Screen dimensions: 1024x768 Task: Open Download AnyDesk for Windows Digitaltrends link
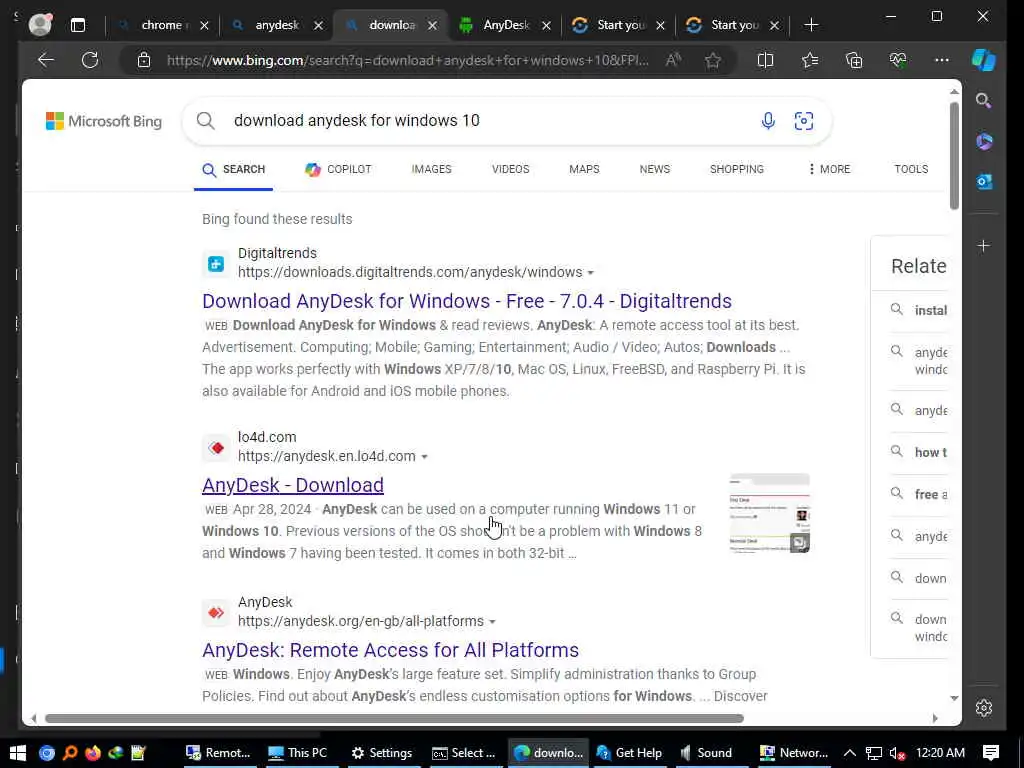[x=466, y=301]
